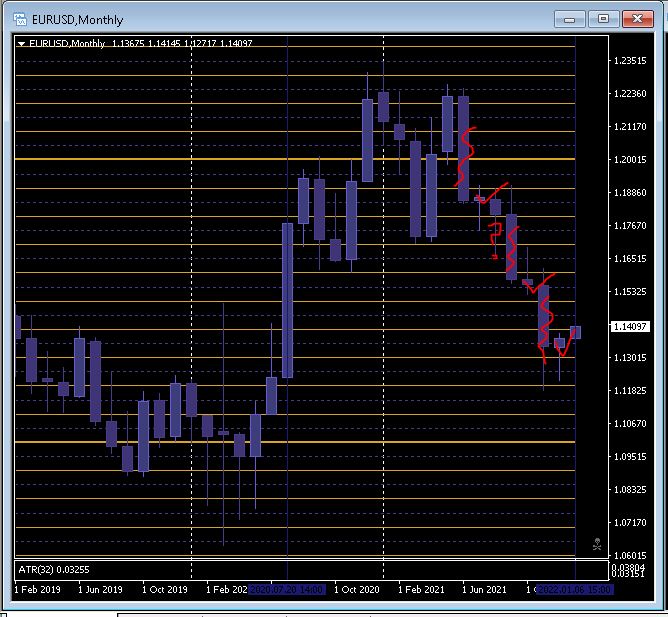Click the current price label 1.14097
Screen dimensions: 668x617
pos(630,326)
